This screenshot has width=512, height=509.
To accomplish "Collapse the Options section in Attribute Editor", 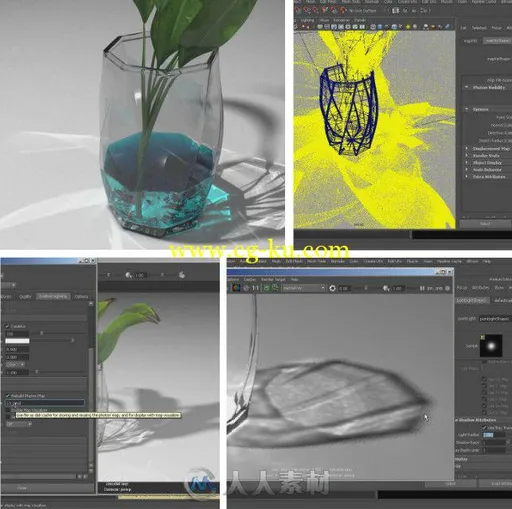I will pyautogui.click(x=467, y=109).
